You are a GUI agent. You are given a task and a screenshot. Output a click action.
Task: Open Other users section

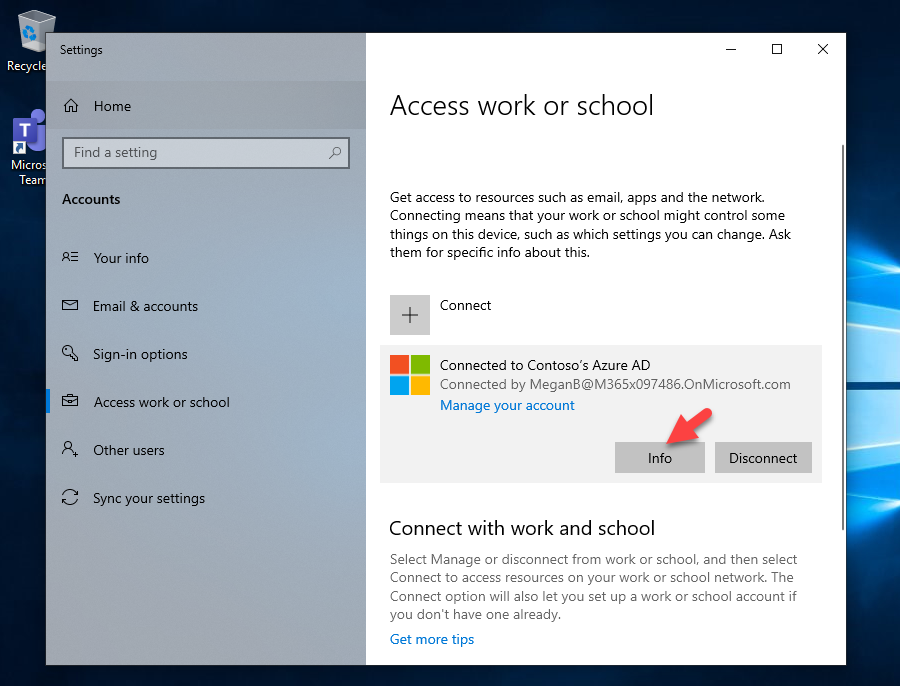point(205,450)
